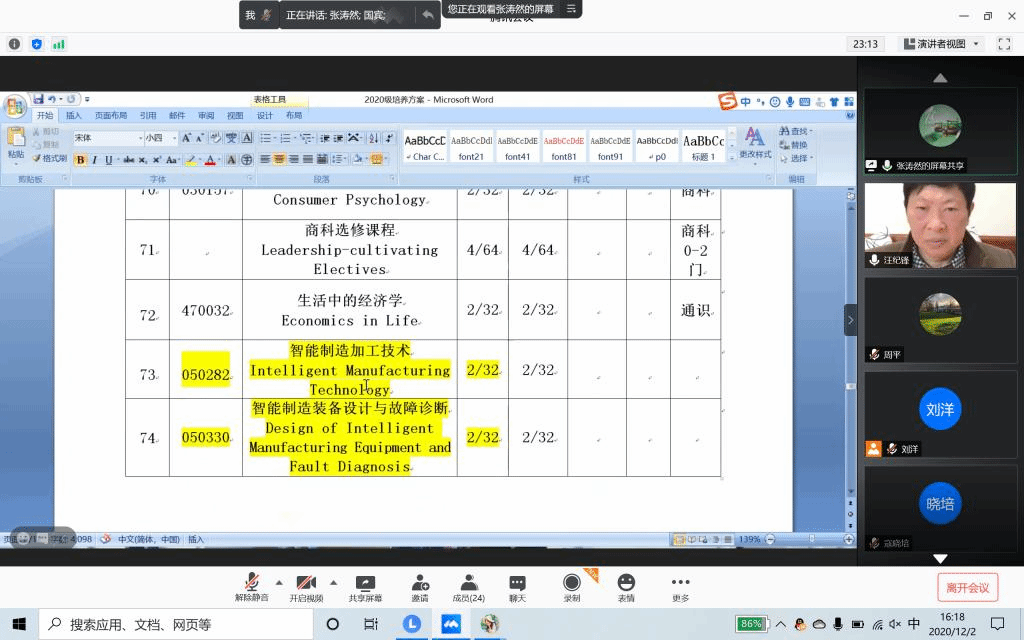Click the network signal status icon
Viewport: 1024px width, 640px height.
tap(58, 44)
